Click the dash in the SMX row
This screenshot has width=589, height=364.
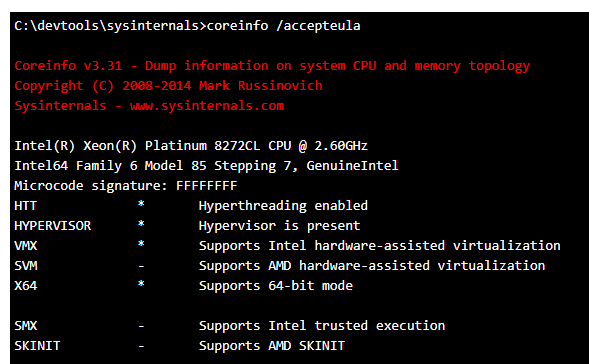click(x=141, y=326)
